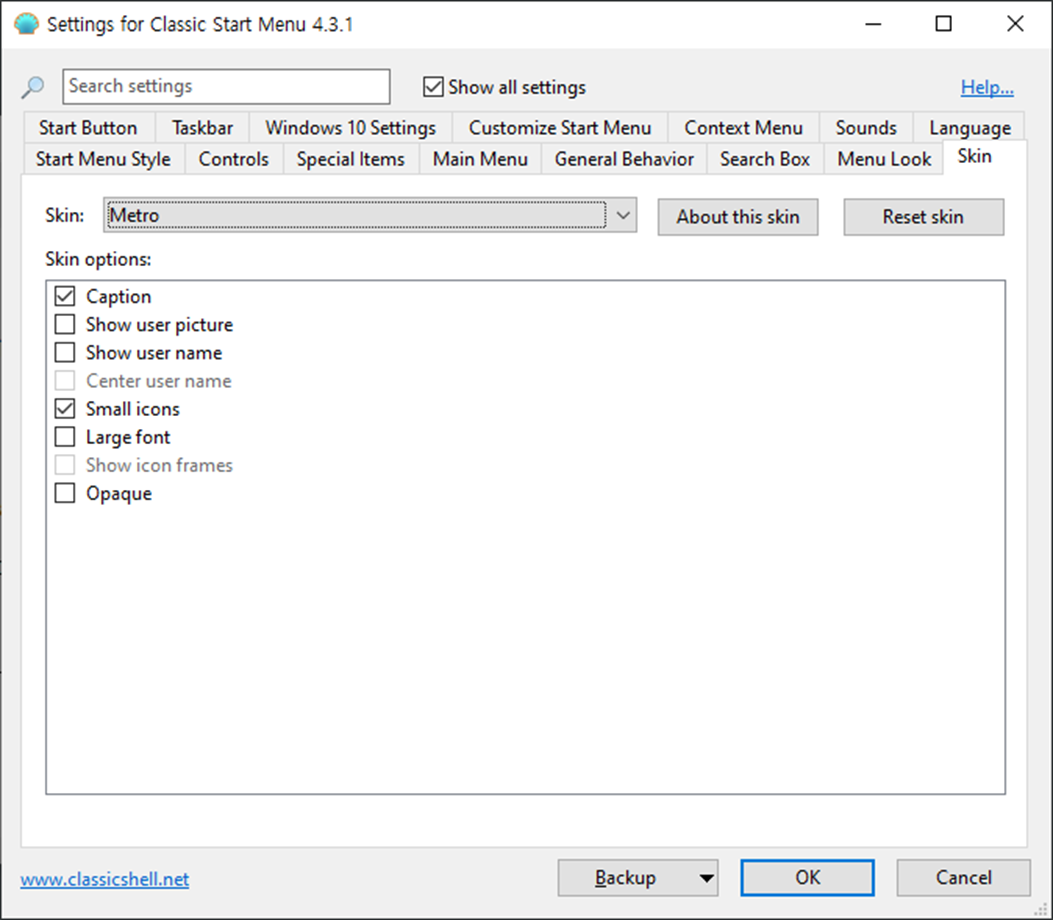Open the Controls tab

(234, 159)
